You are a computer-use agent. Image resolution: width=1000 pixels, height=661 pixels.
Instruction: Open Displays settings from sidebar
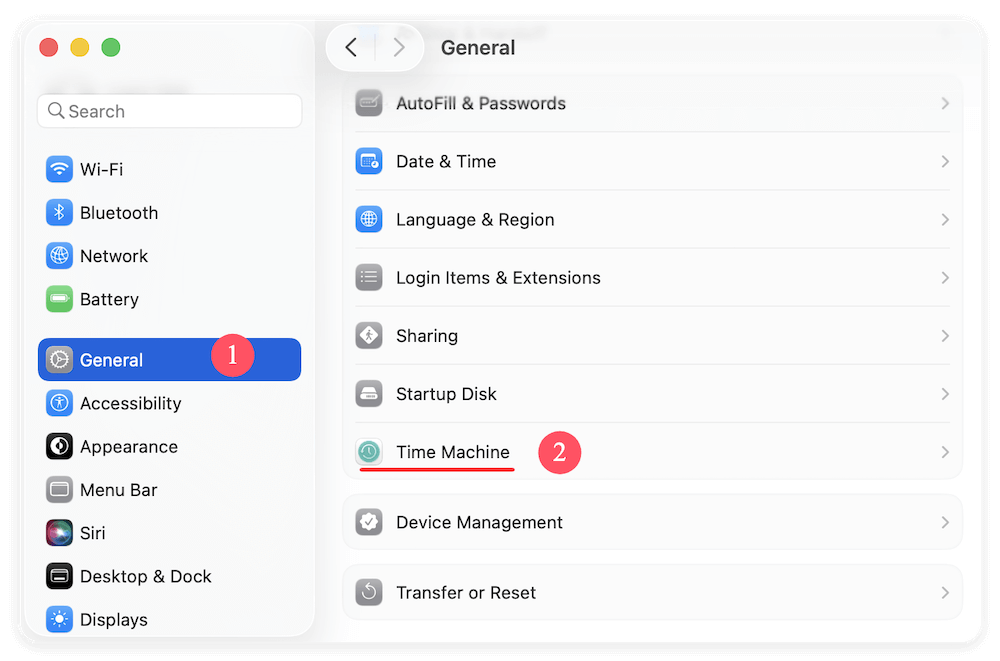point(113,619)
